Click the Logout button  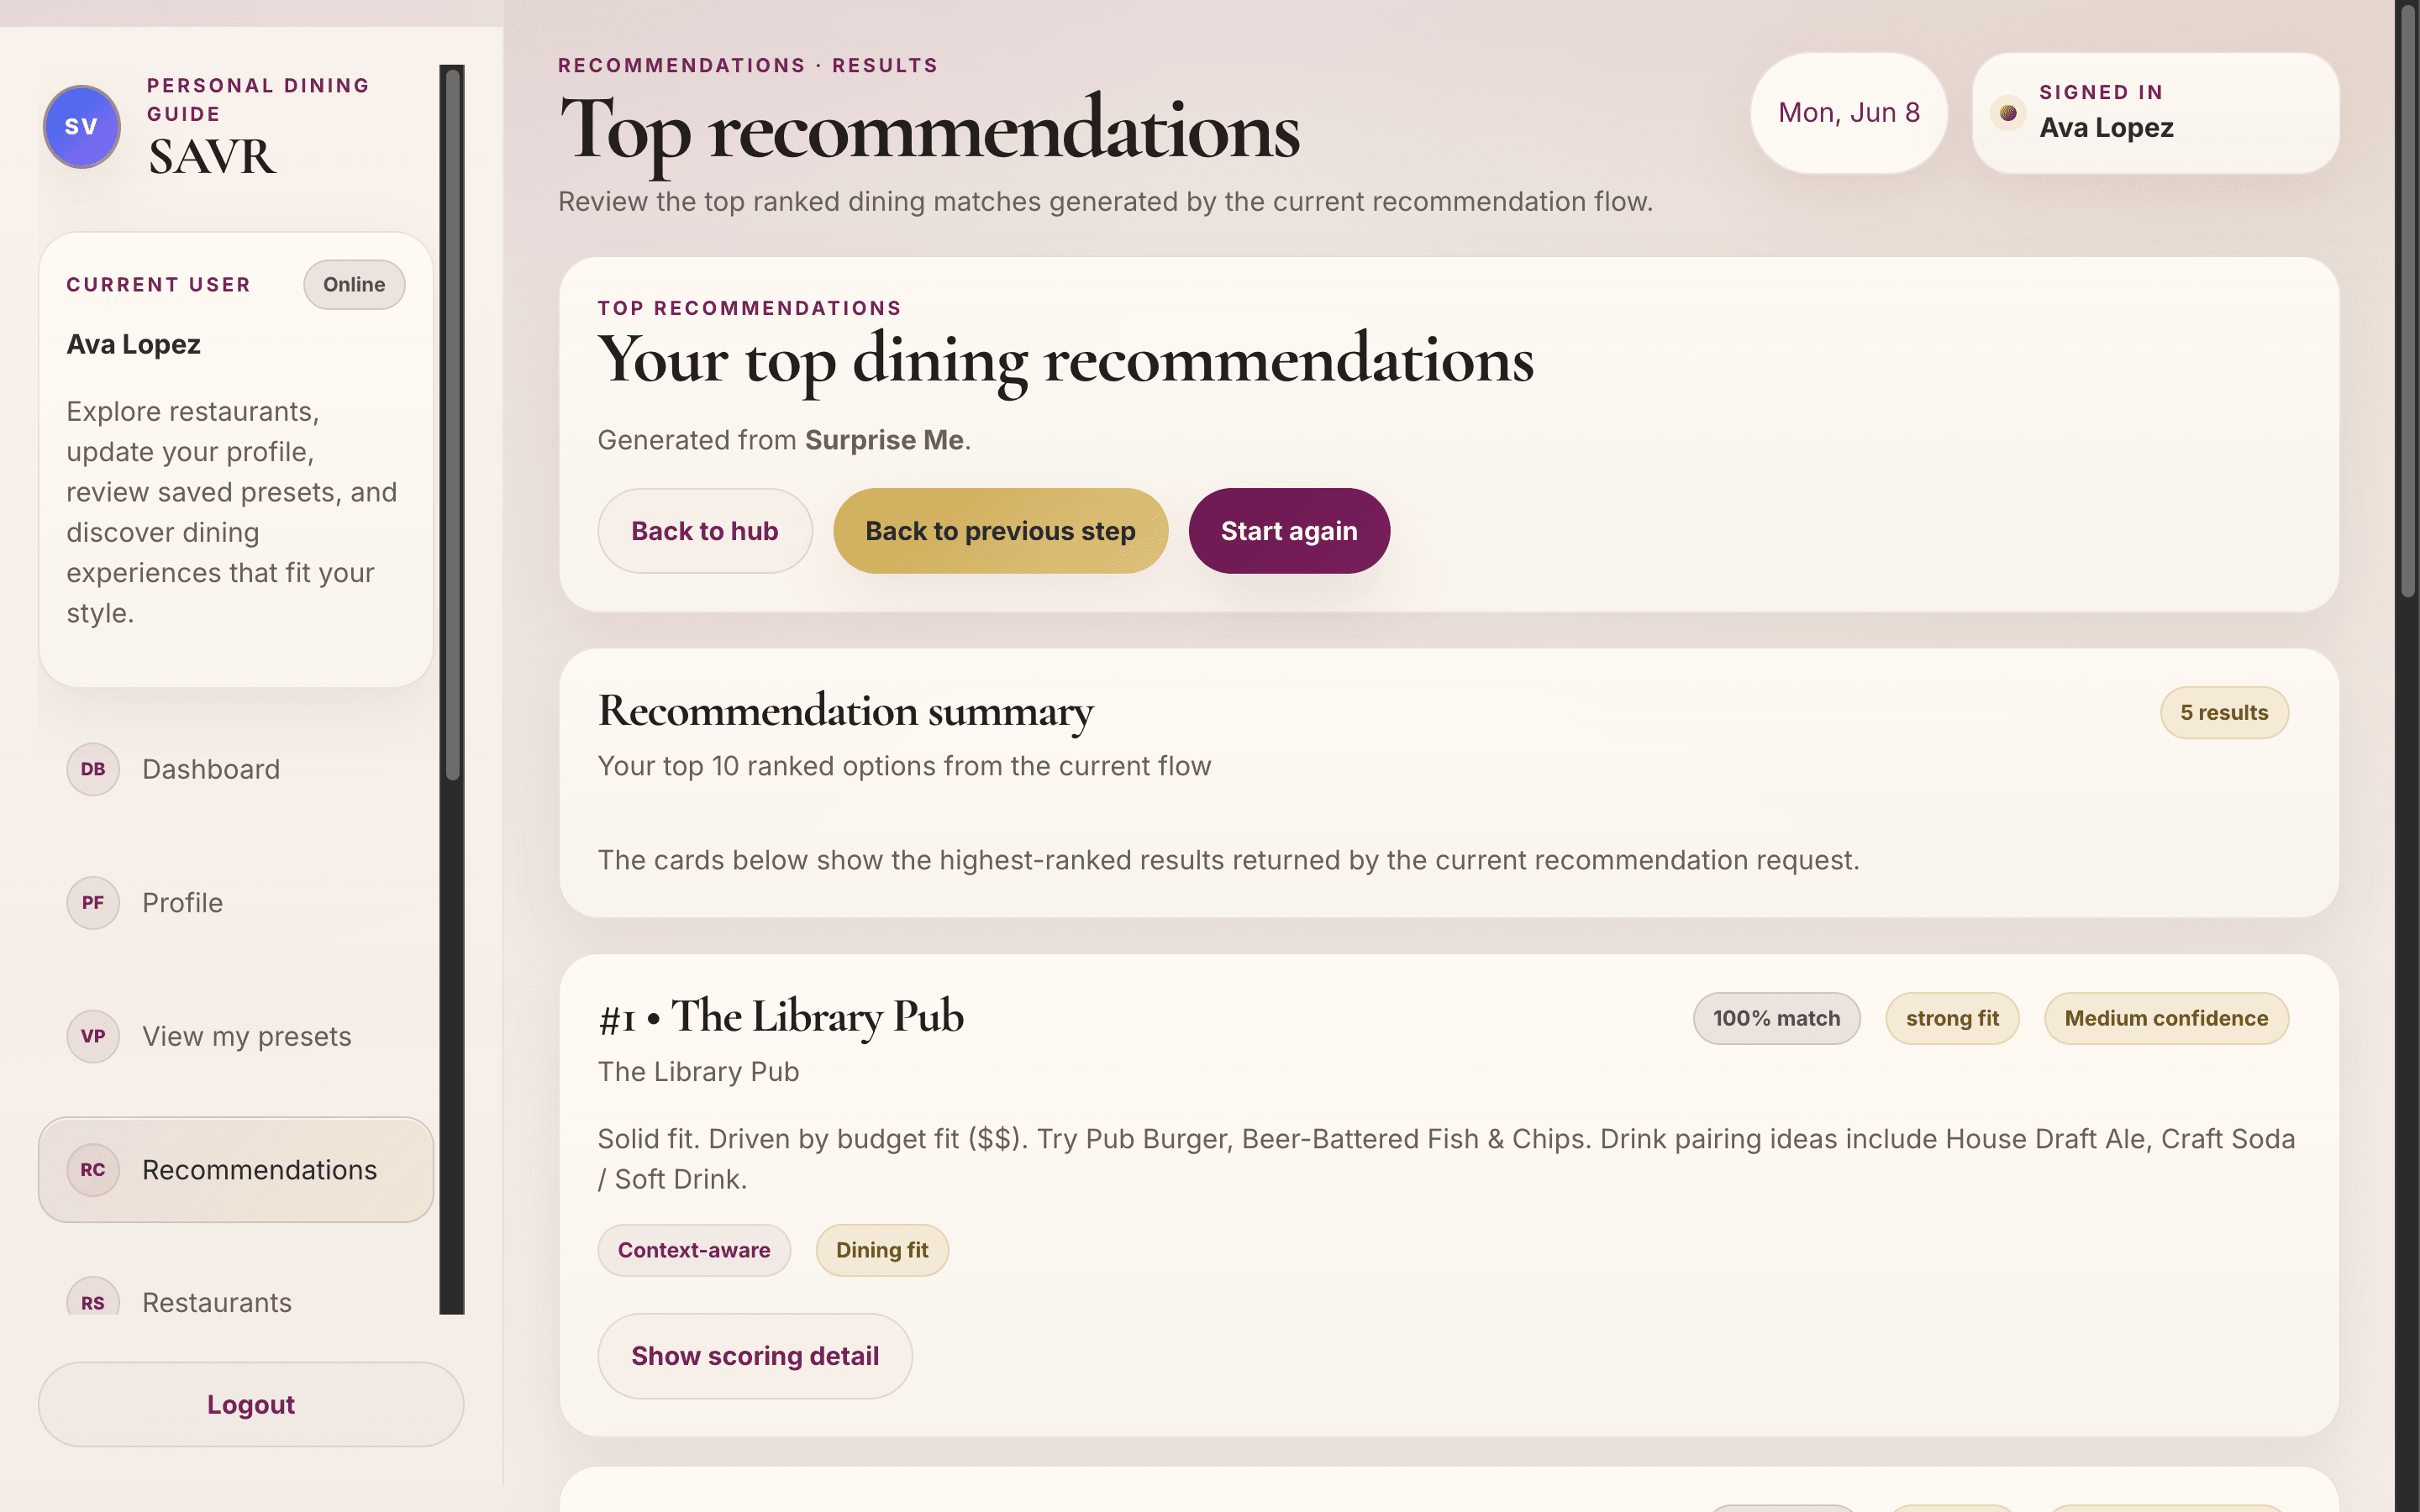click(251, 1404)
